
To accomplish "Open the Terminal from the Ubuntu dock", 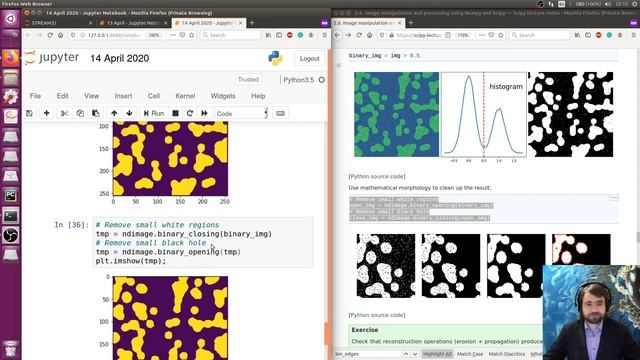I will coord(11,216).
